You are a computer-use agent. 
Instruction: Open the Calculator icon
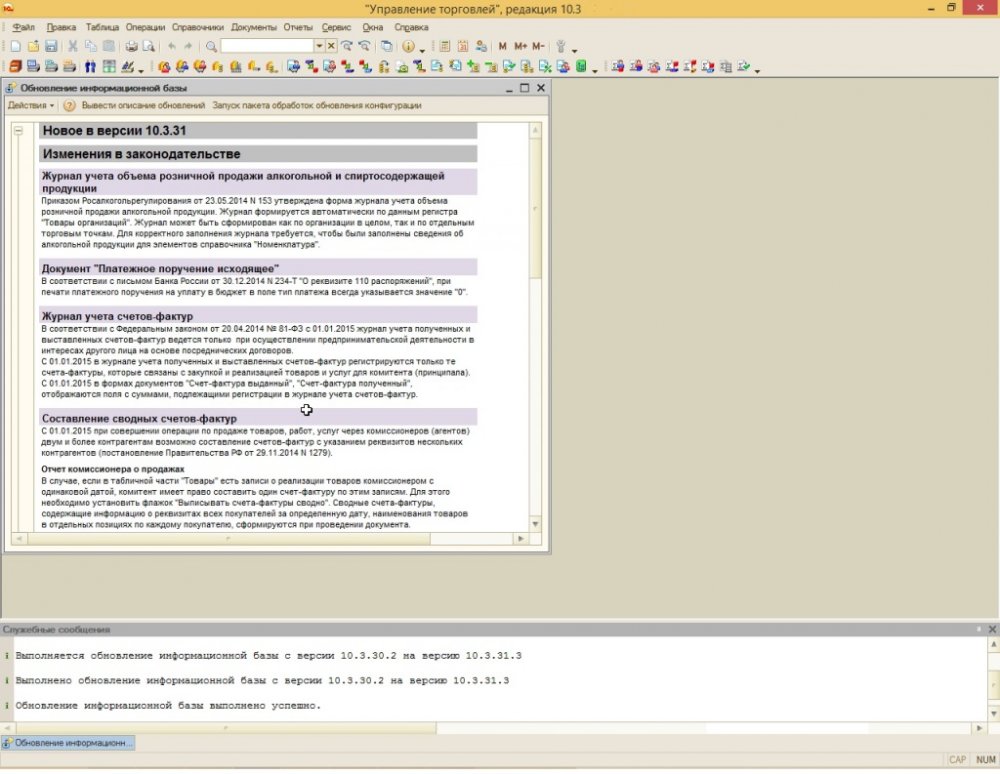click(445, 46)
